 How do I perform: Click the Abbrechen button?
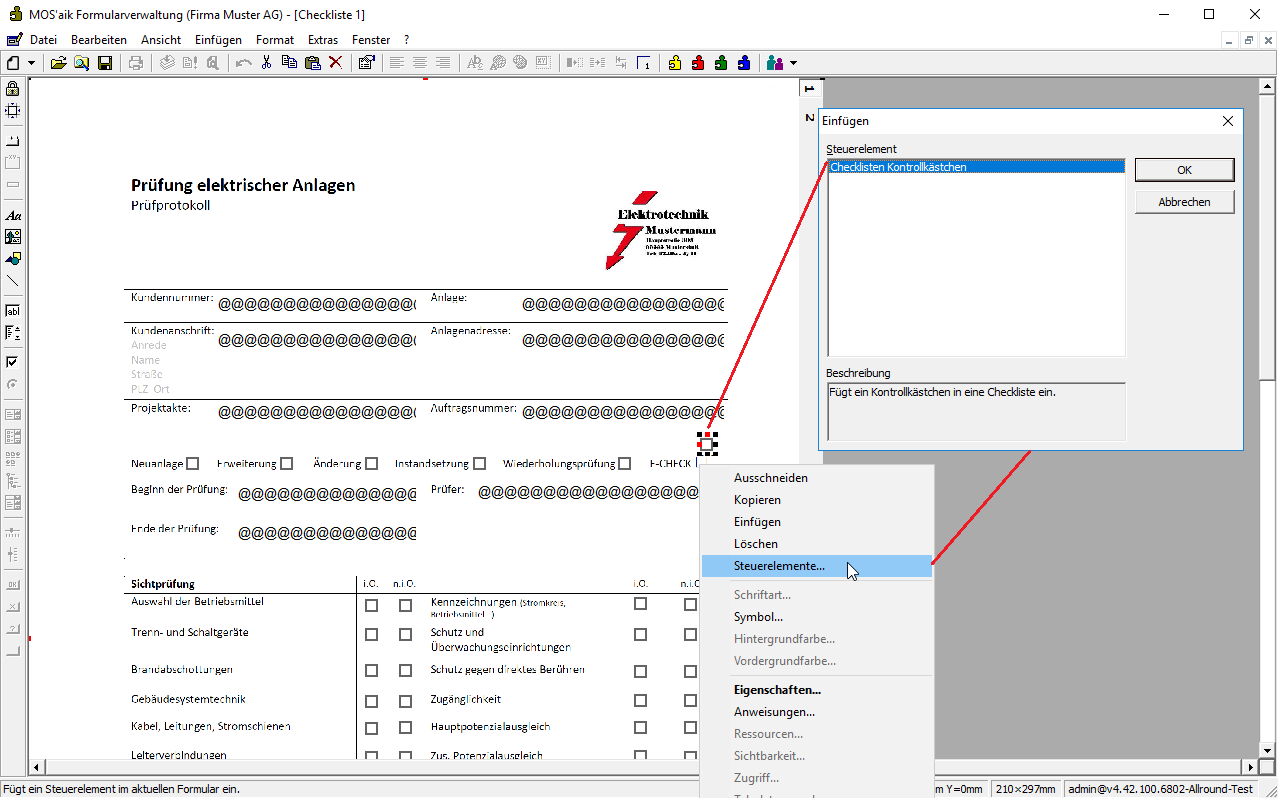click(x=1184, y=202)
